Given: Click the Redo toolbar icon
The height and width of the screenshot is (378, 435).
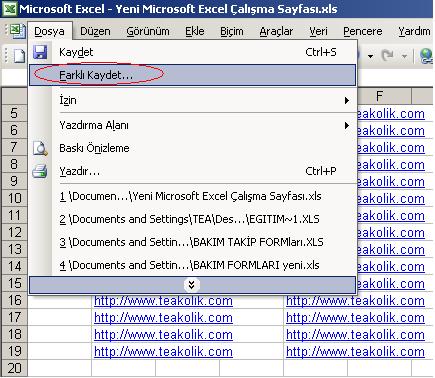Looking at the screenshot, I should [x=388, y=55].
